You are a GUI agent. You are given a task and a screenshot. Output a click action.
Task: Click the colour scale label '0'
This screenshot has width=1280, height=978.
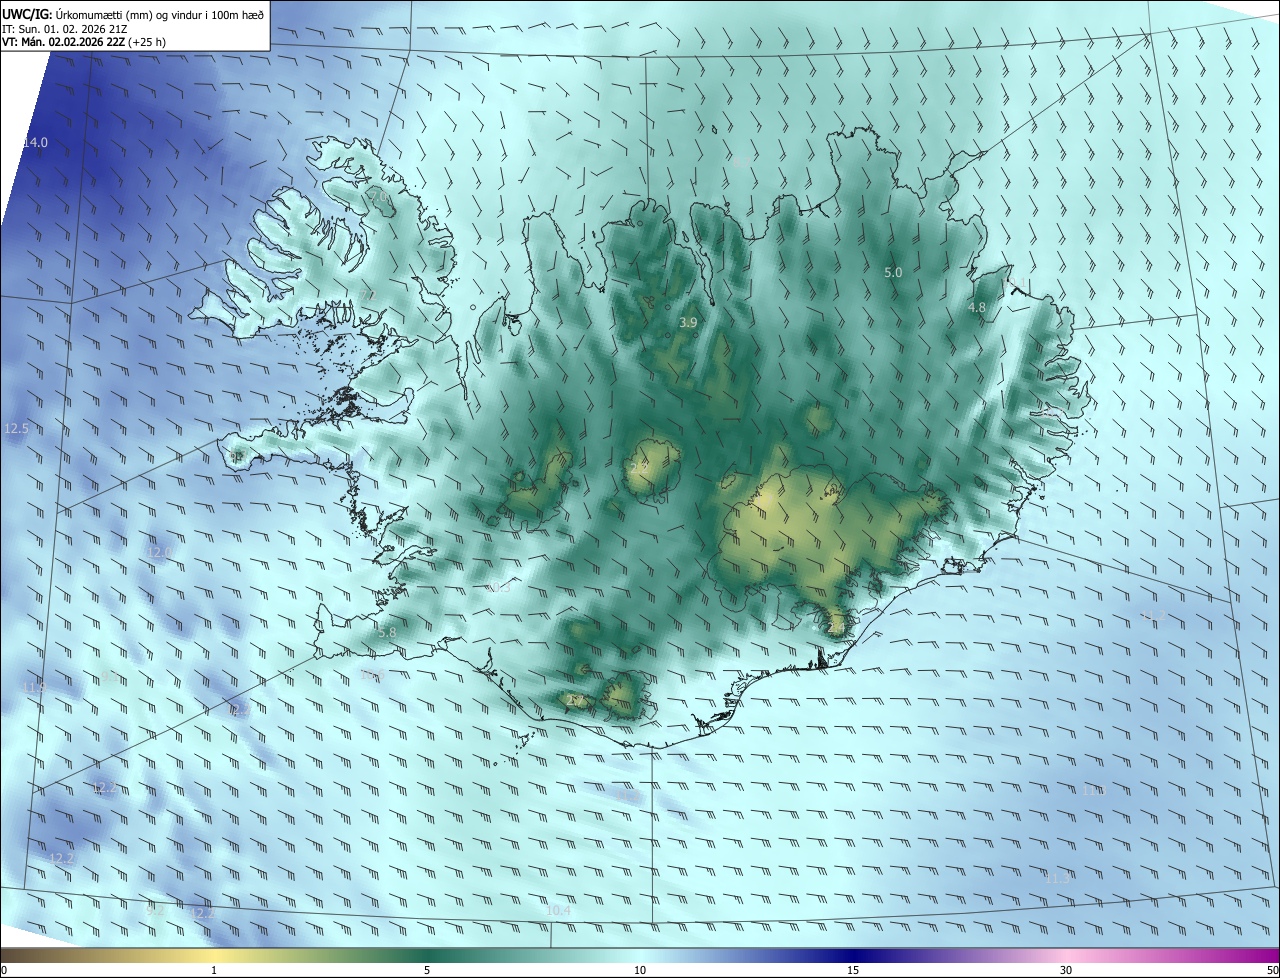coord(4,970)
